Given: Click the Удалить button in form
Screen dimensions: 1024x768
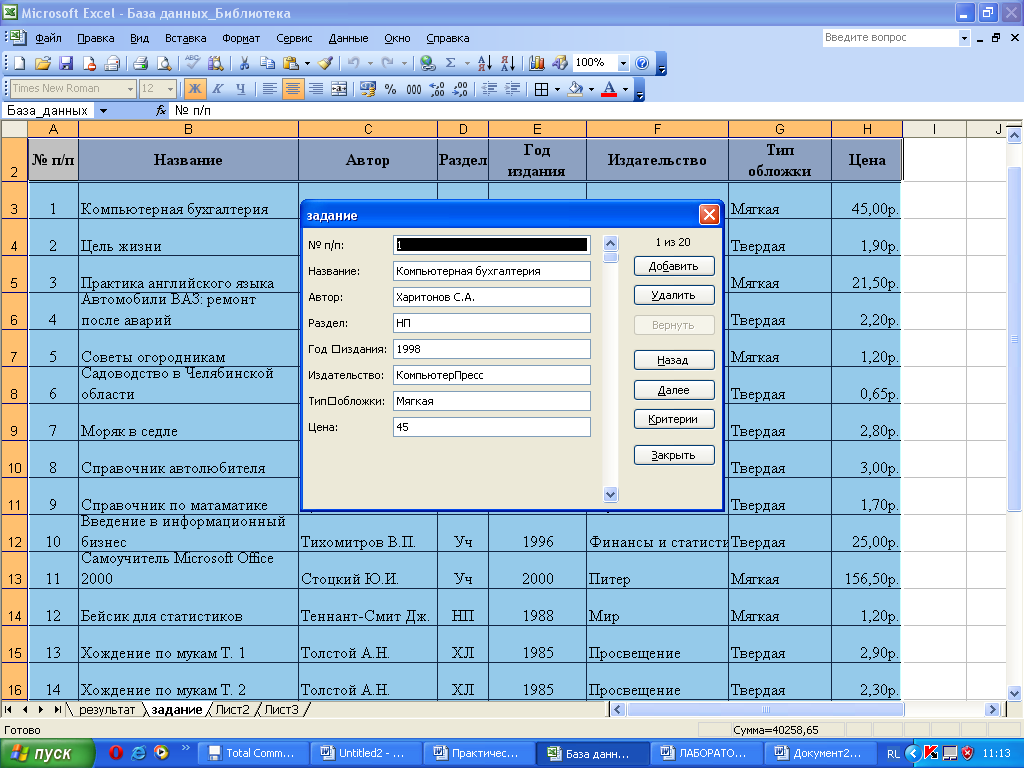Looking at the screenshot, I should [x=674, y=295].
